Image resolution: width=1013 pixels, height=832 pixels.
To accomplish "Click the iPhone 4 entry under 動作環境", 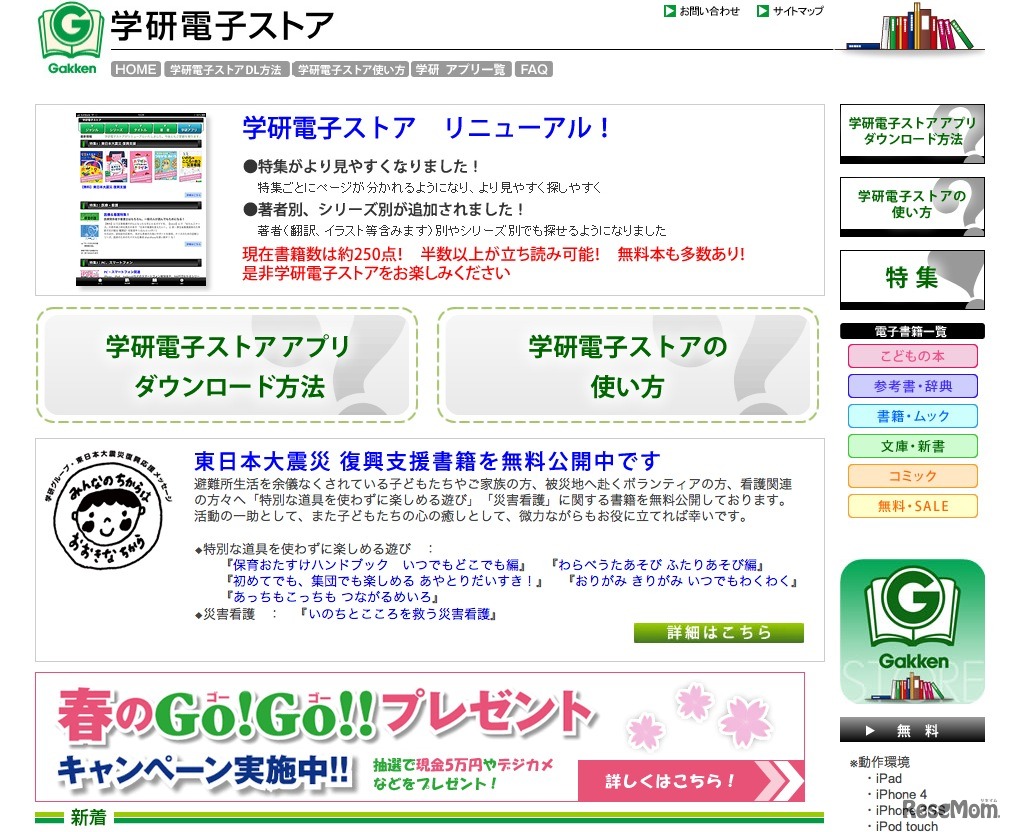I will 901,794.
